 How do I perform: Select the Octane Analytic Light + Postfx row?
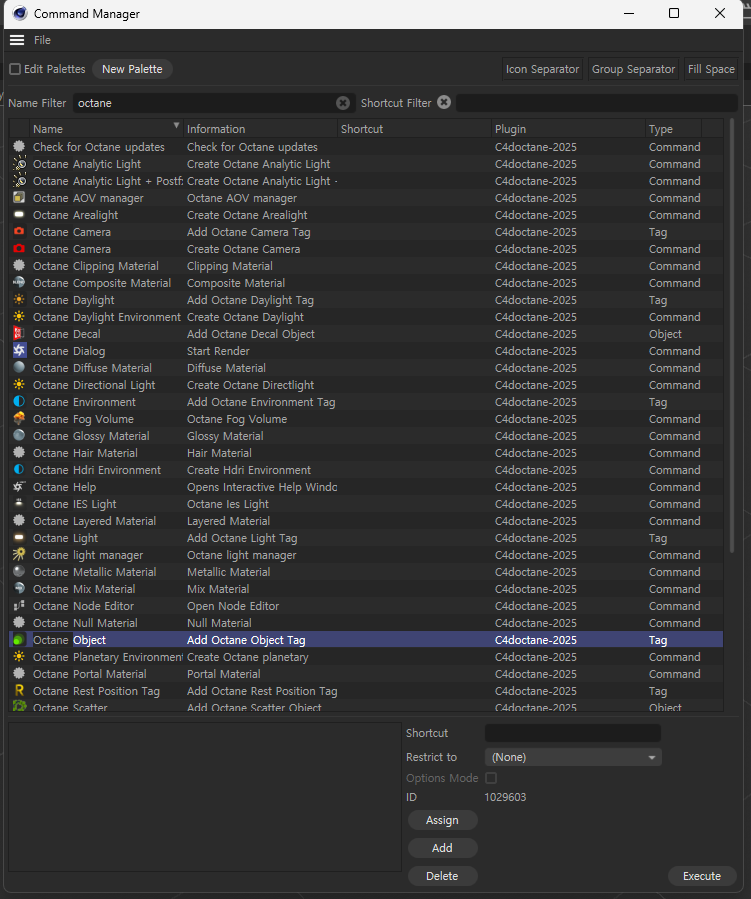tap(366, 181)
